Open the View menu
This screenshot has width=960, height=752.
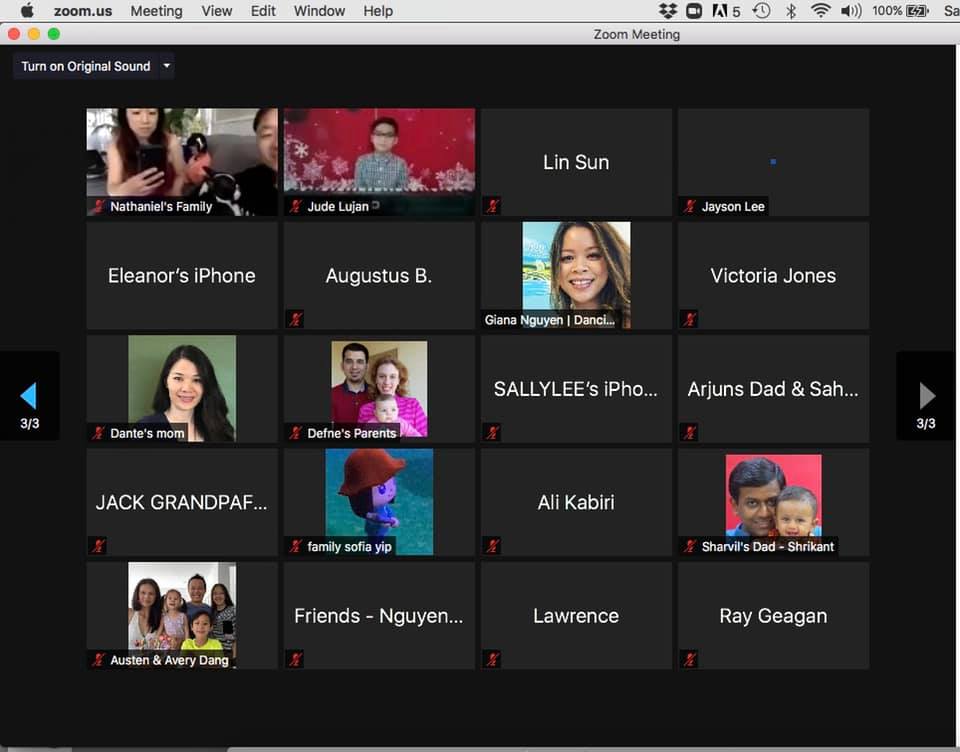point(217,11)
